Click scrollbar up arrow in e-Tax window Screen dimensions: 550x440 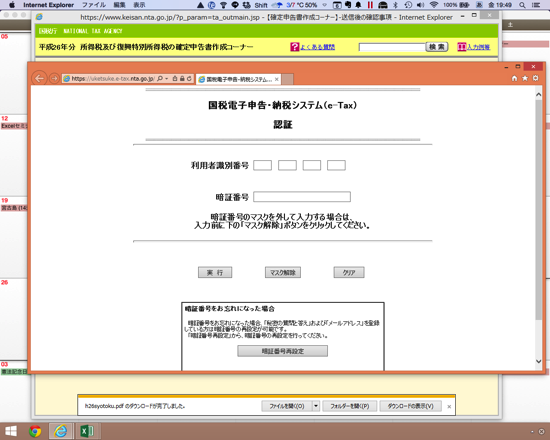coord(538,94)
